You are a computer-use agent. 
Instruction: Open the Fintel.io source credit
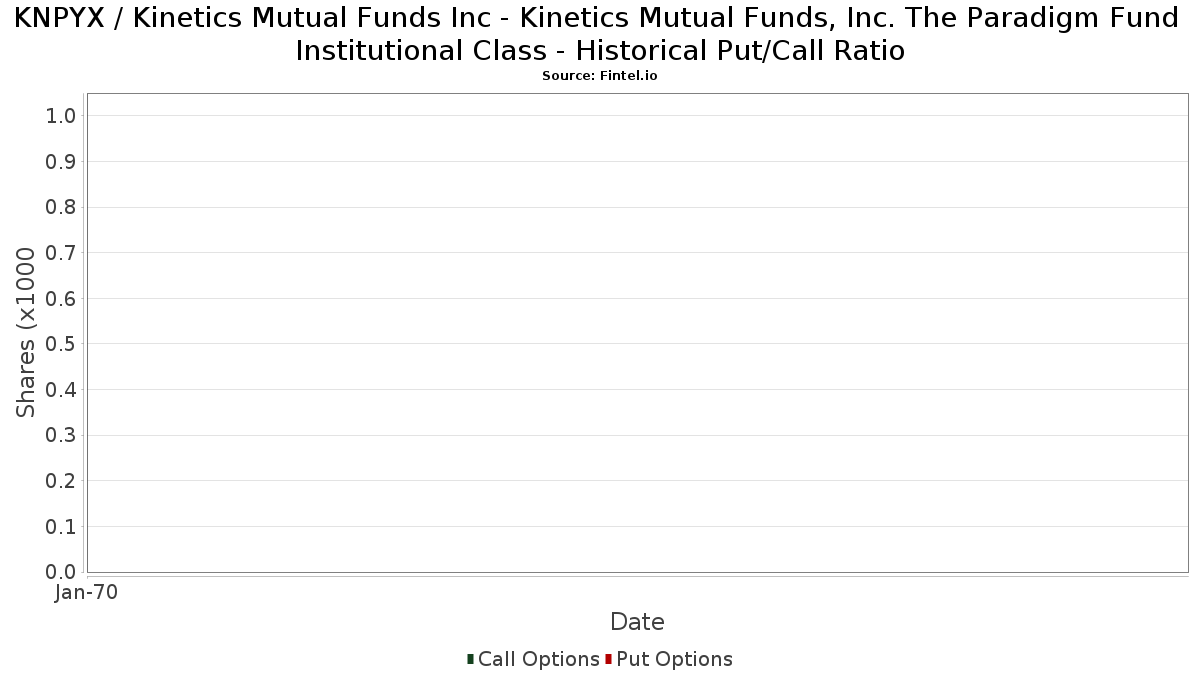pyautogui.click(x=600, y=76)
